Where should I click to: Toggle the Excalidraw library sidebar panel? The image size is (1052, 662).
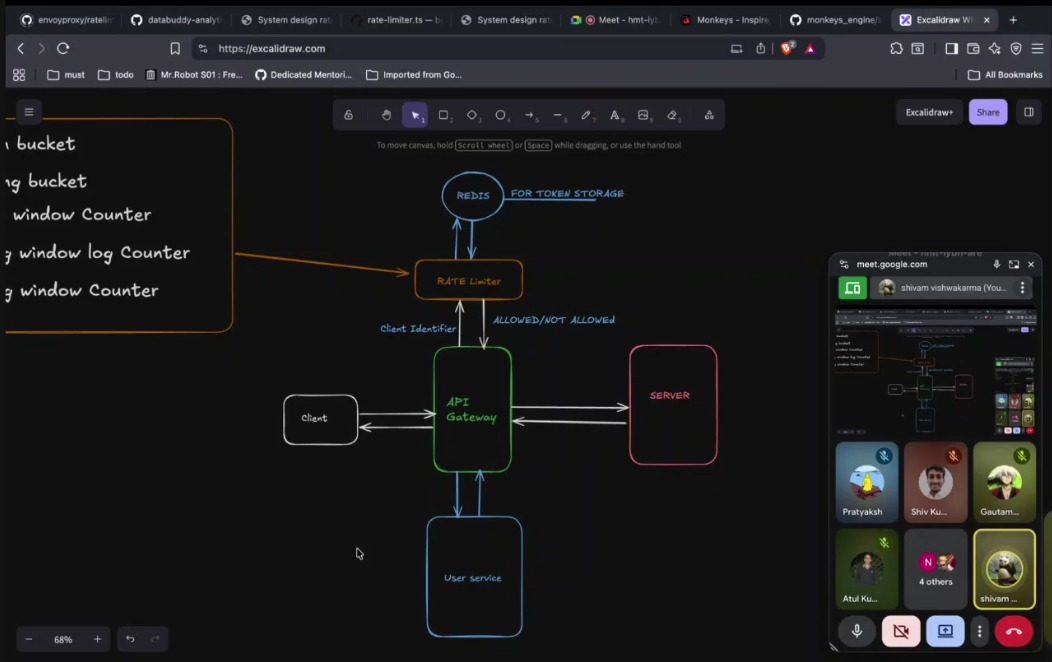(1029, 112)
